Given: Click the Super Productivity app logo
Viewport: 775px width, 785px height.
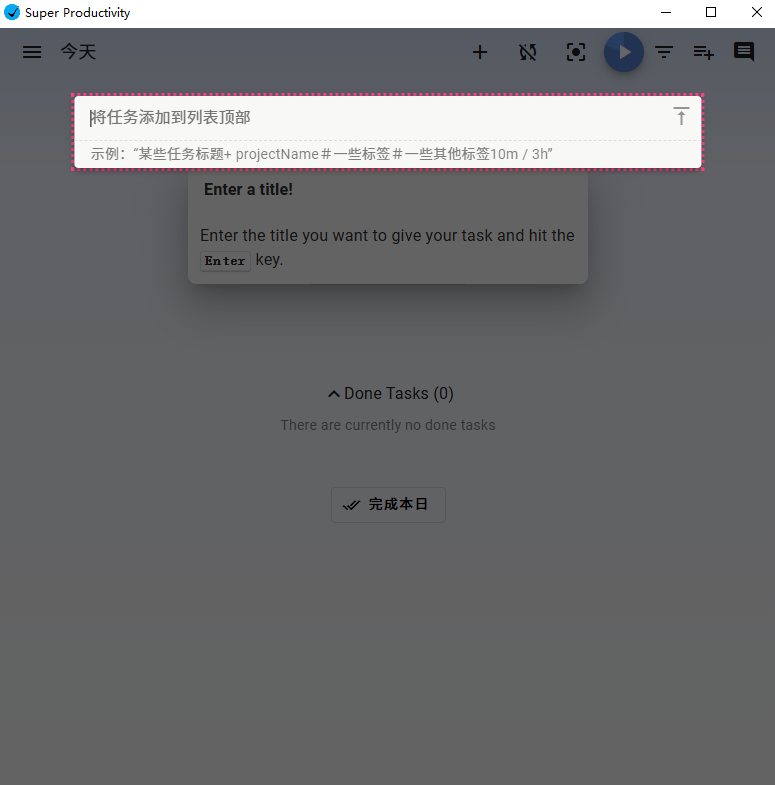Looking at the screenshot, I should pos(12,13).
